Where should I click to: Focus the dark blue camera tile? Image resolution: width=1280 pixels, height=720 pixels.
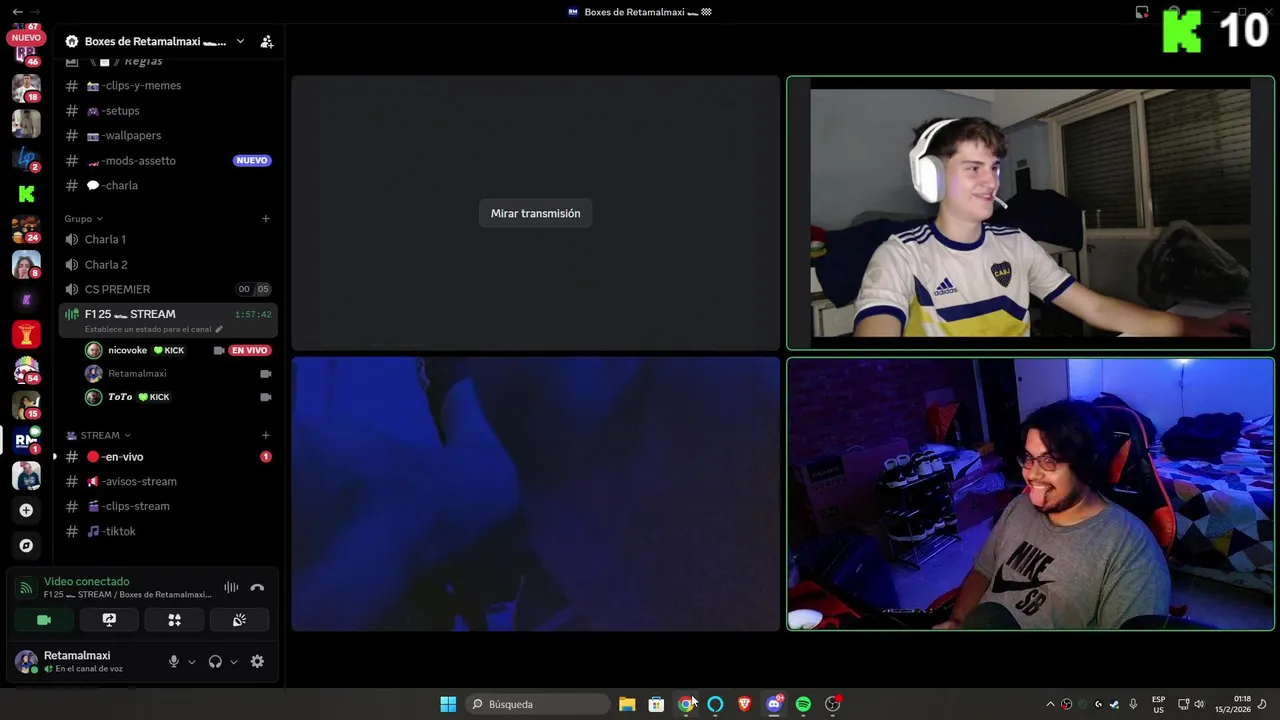point(535,494)
